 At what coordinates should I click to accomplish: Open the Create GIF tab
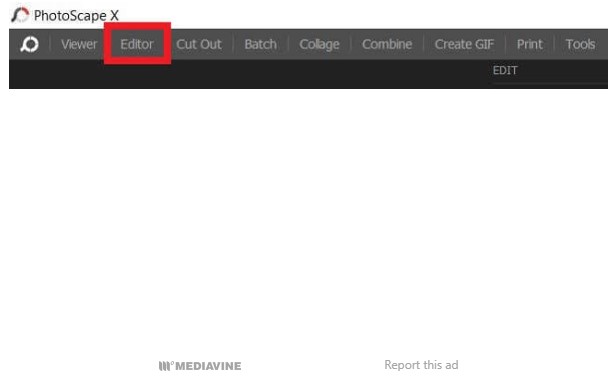coord(464,44)
